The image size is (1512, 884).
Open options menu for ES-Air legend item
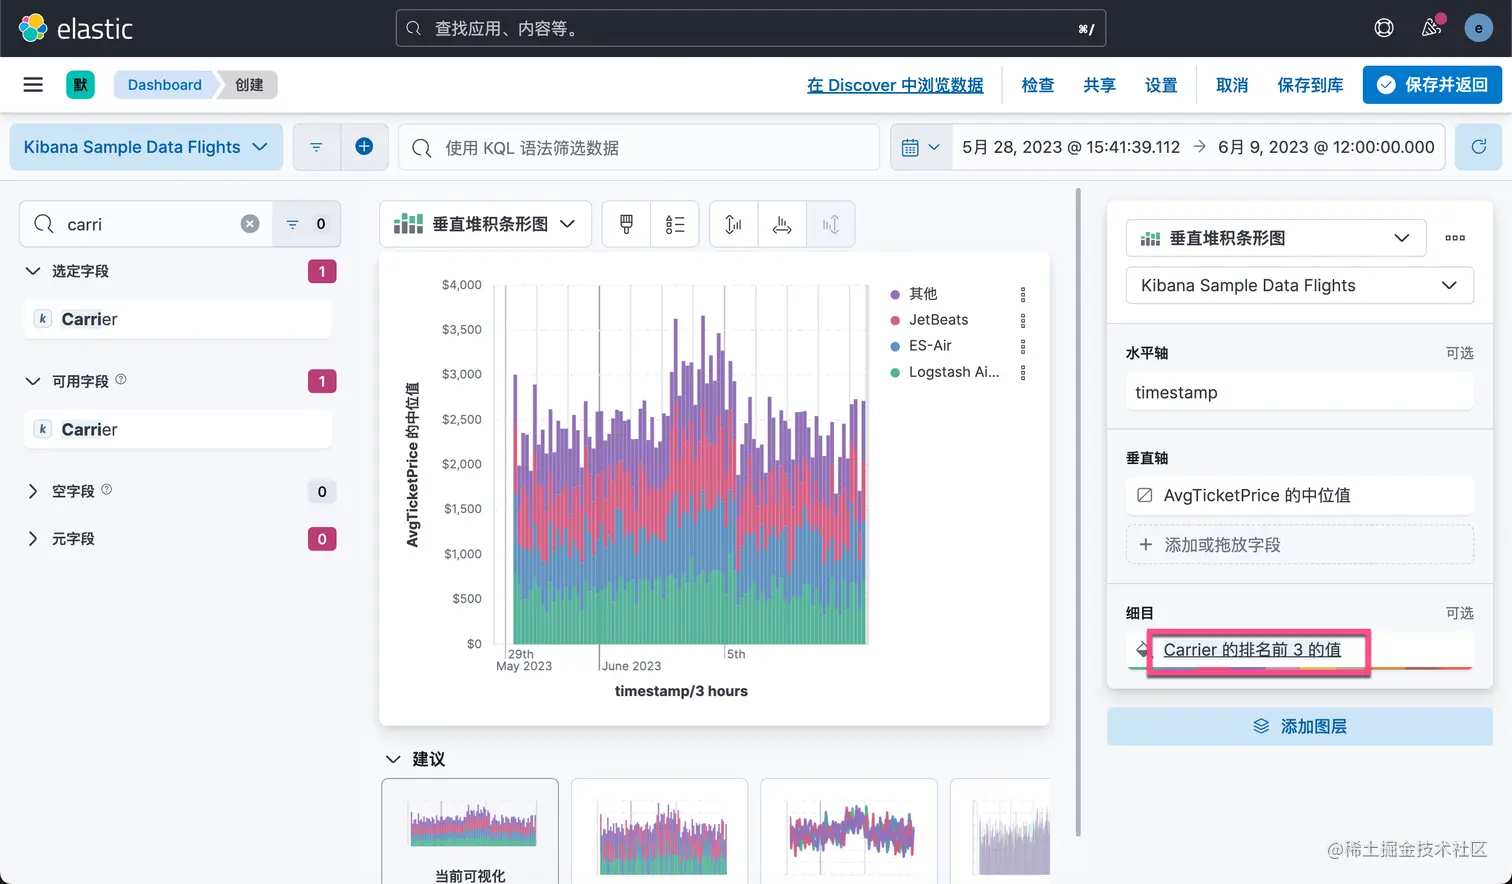[1023, 346]
